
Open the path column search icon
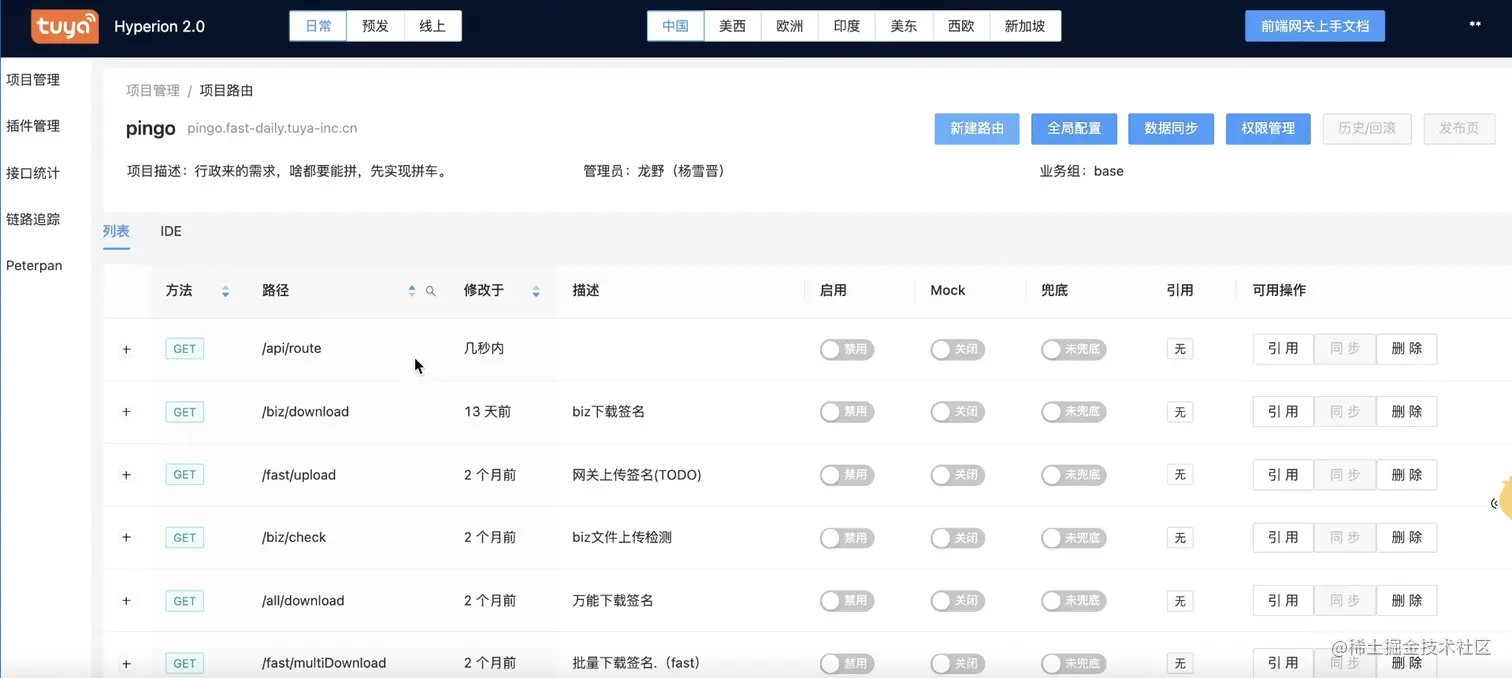click(431, 291)
